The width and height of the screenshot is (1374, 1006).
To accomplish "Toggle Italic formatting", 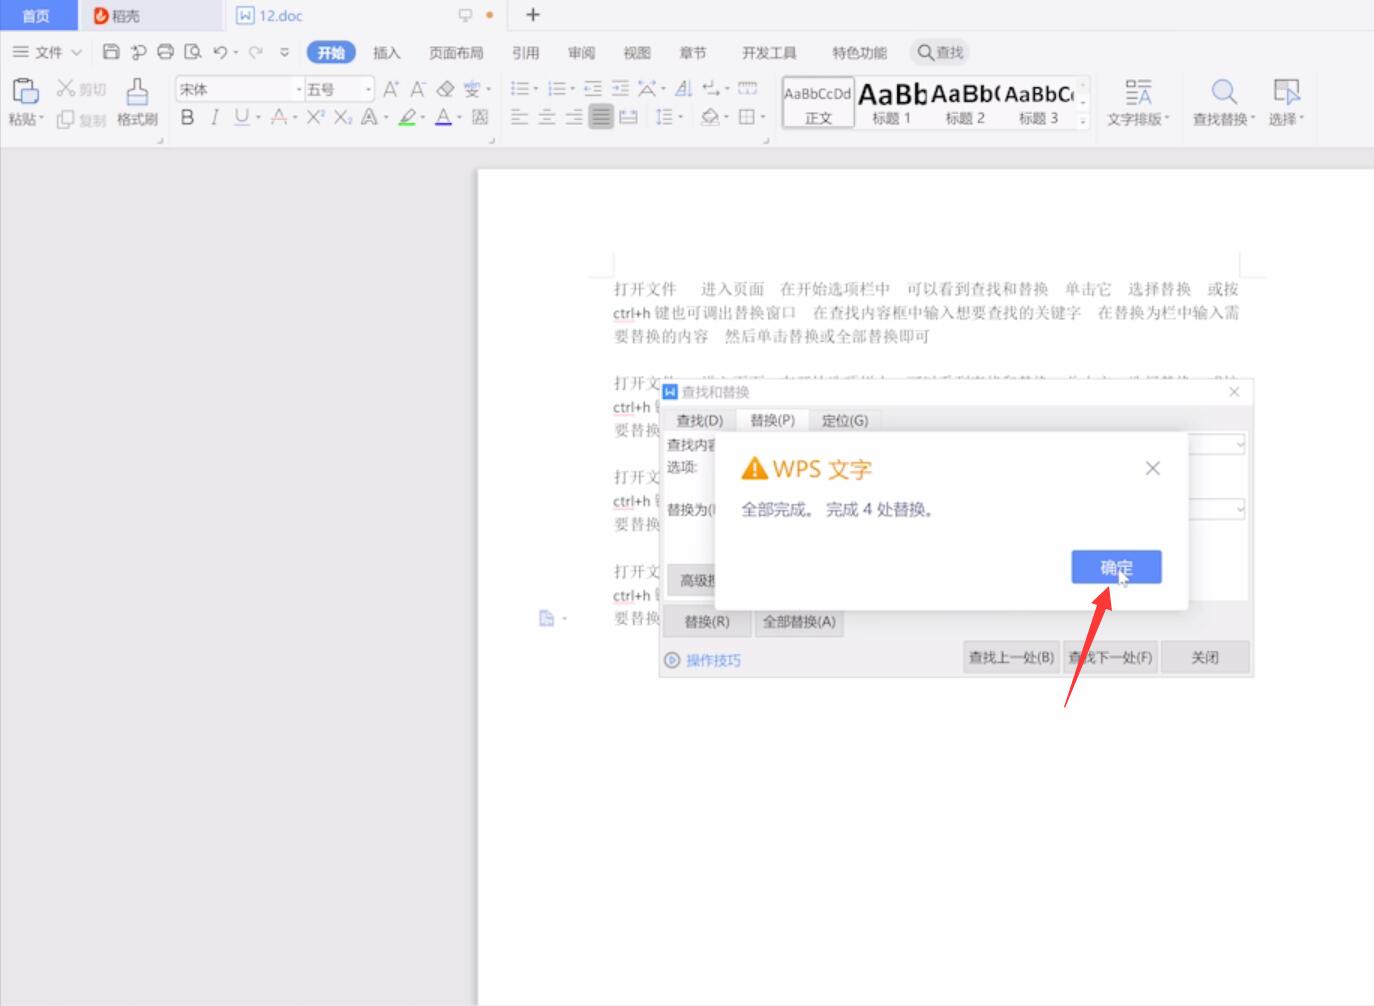I will click(x=214, y=117).
